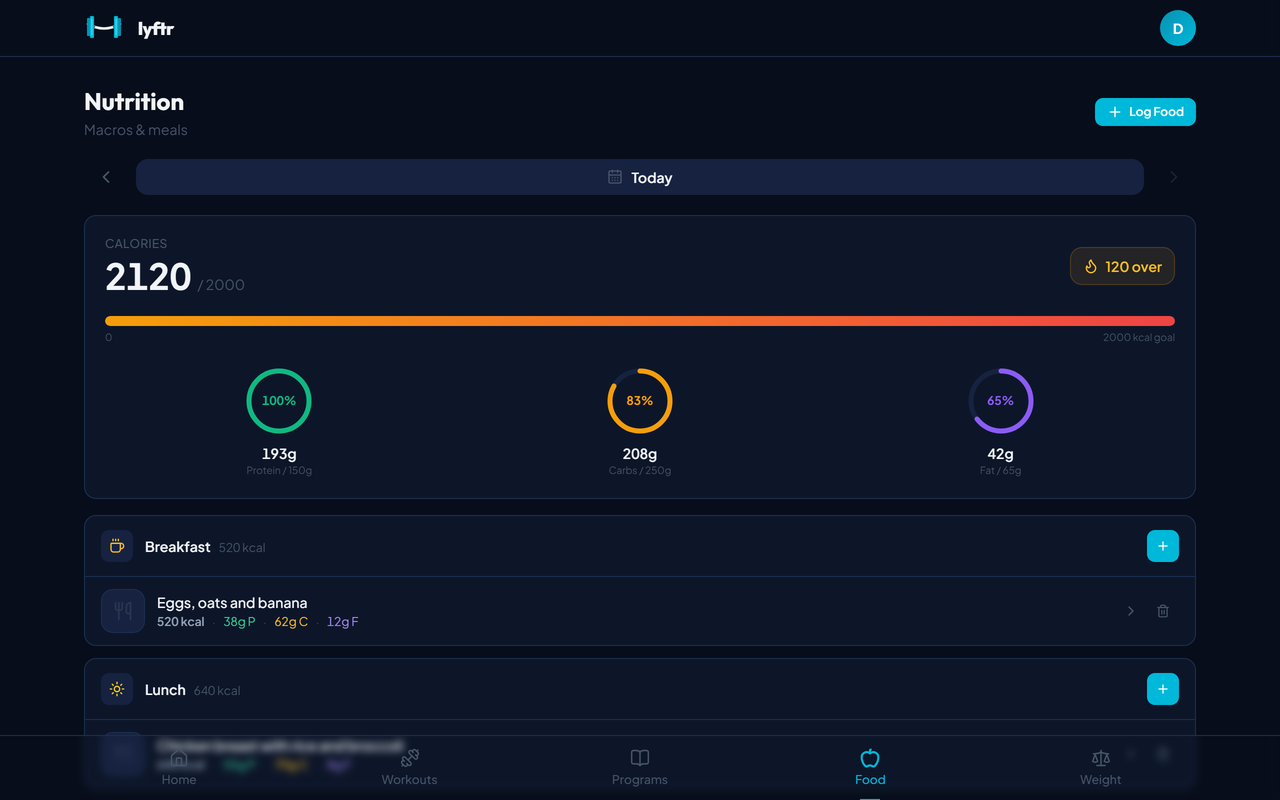Go to the next day arrow
This screenshot has height=800, width=1280.
point(1174,177)
